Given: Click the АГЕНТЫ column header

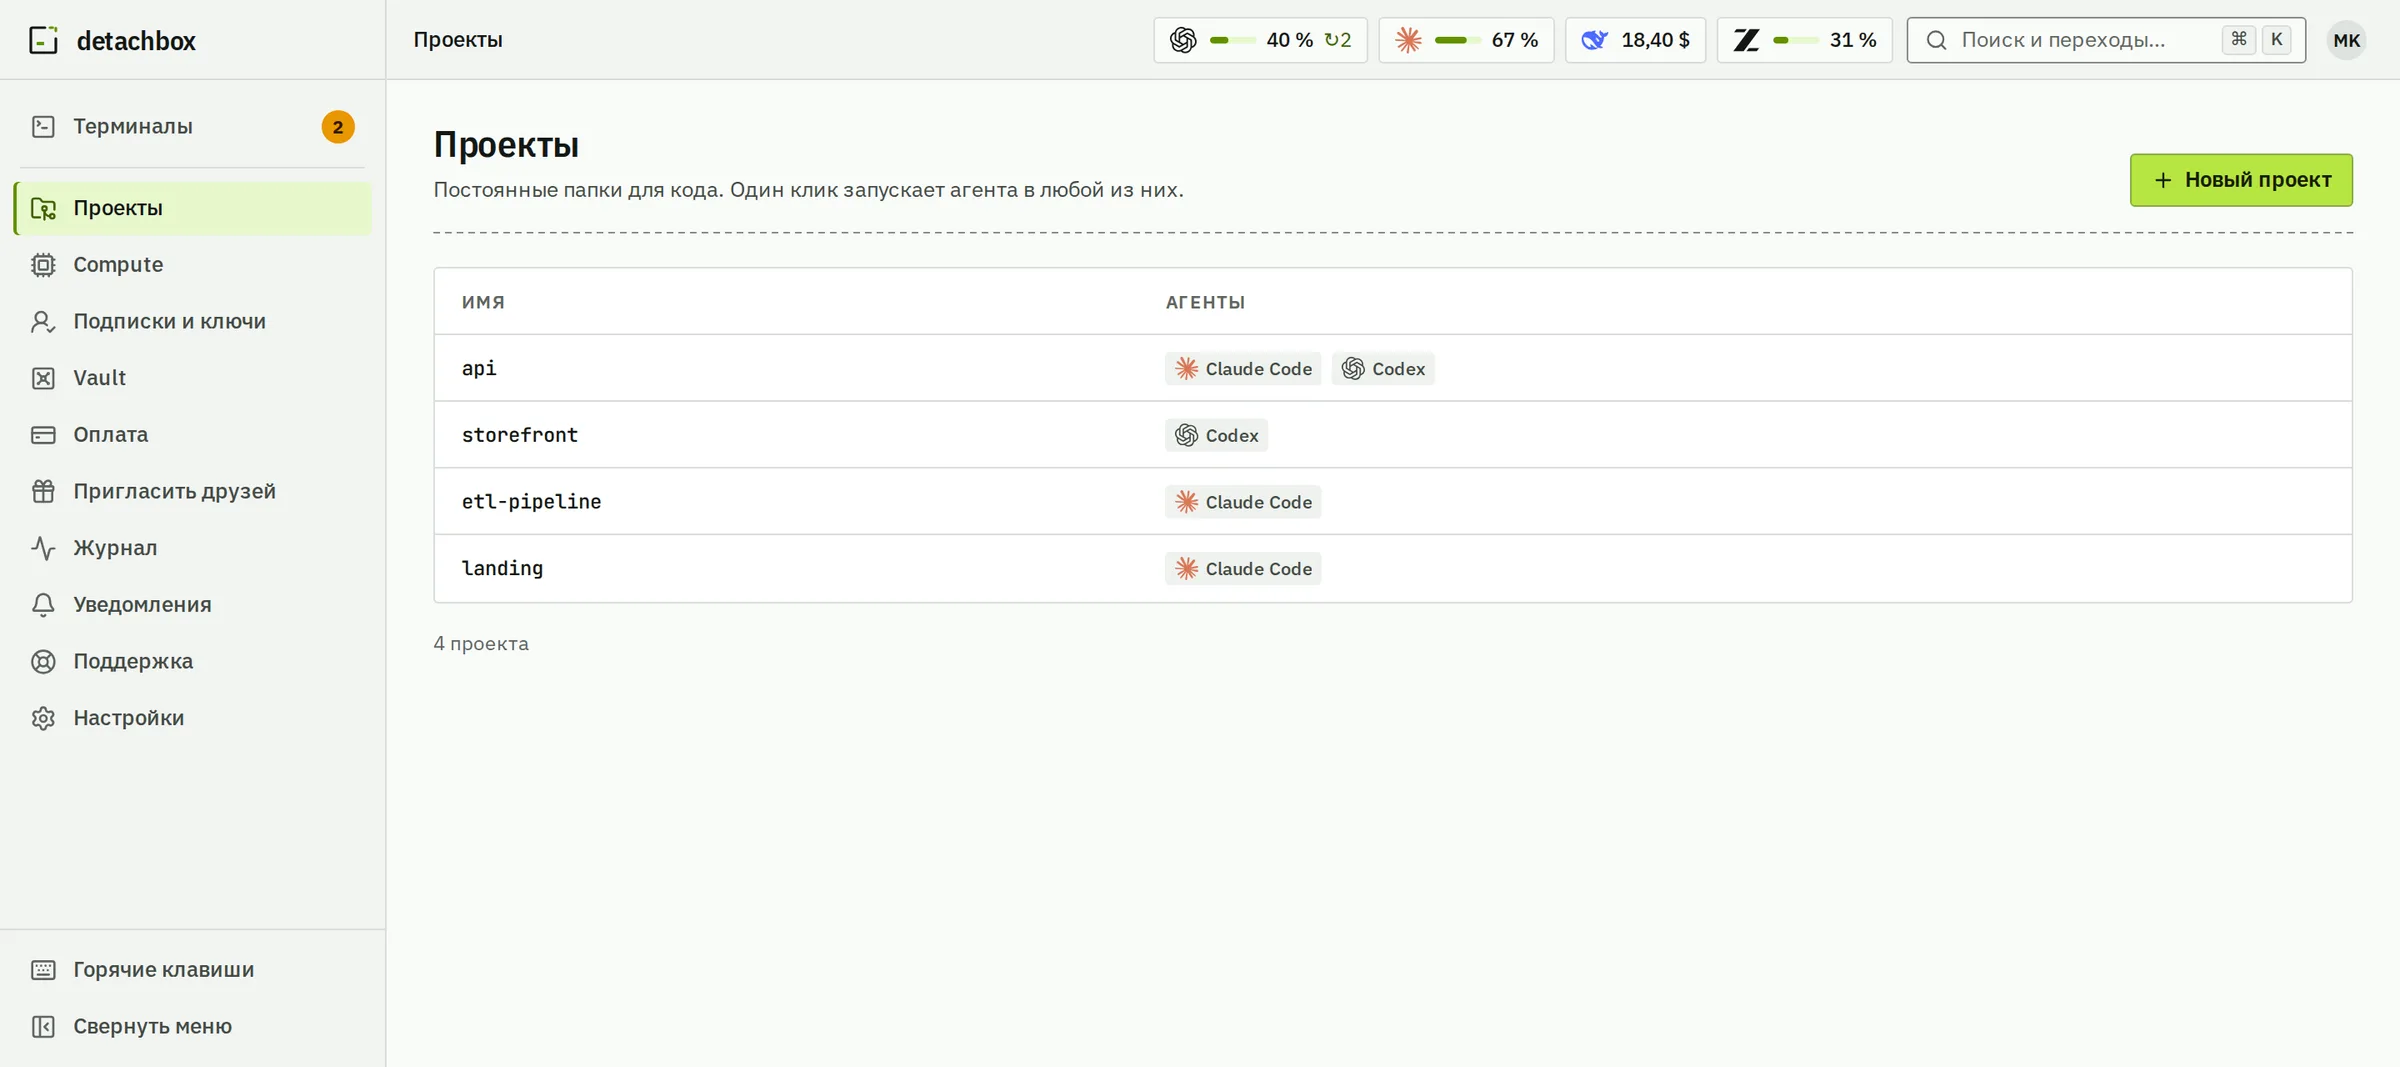Looking at the screenshot, I should (1205, 302).
